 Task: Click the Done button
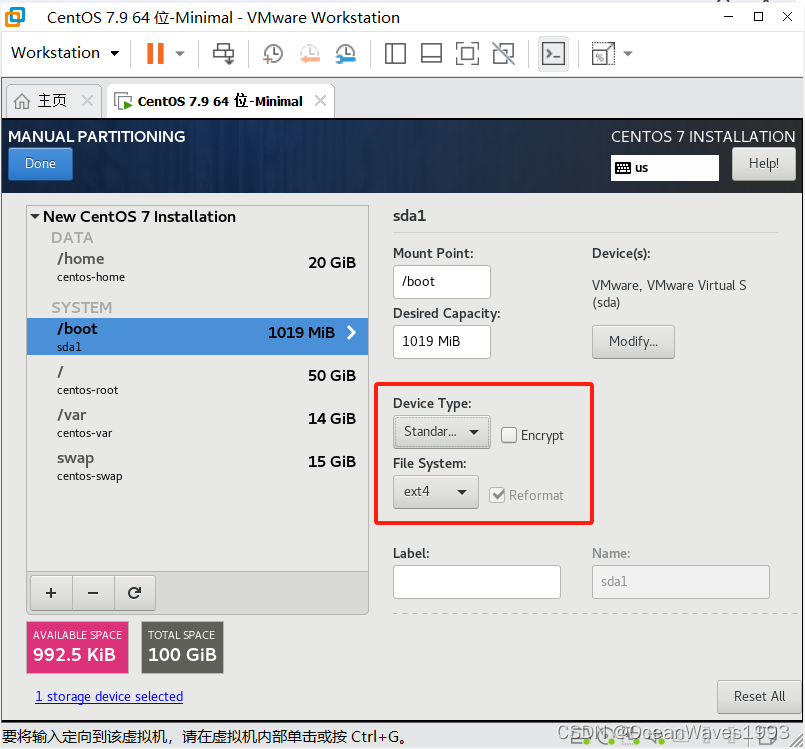coord(41,164)
